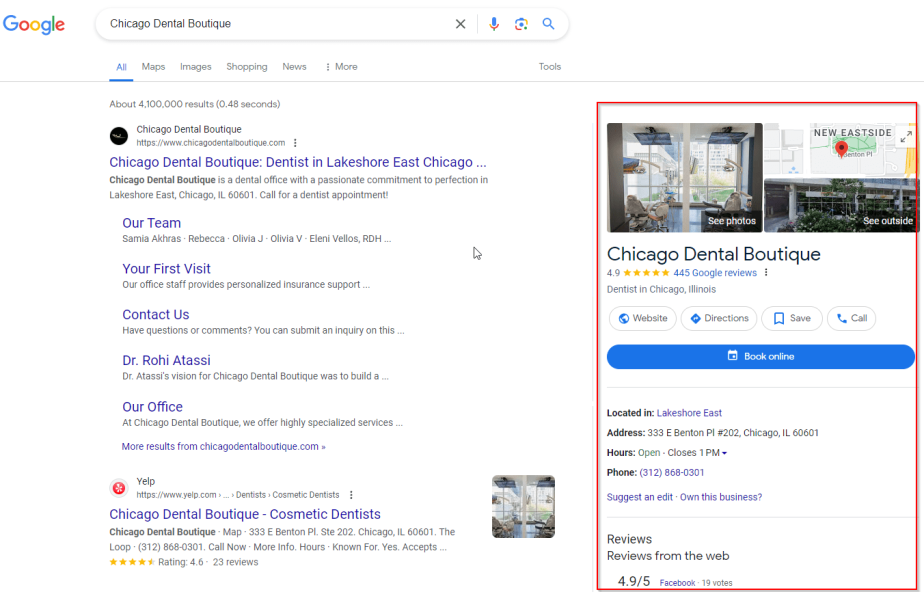Image resolution: width=924 pixels, height=592 pixels.
Task: Submit search with magnifying glass icon
Action: pyautogui.click(x=549, y=24)
